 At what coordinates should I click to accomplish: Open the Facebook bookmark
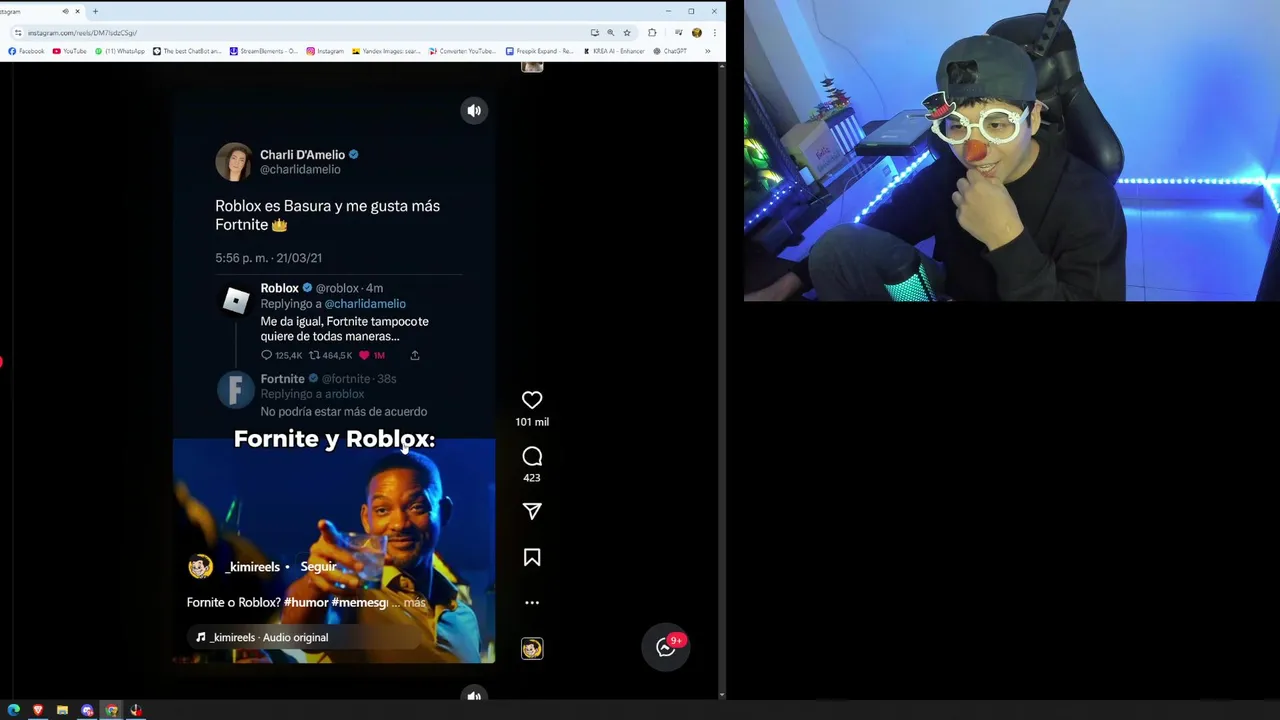click(x=26, y=51)
